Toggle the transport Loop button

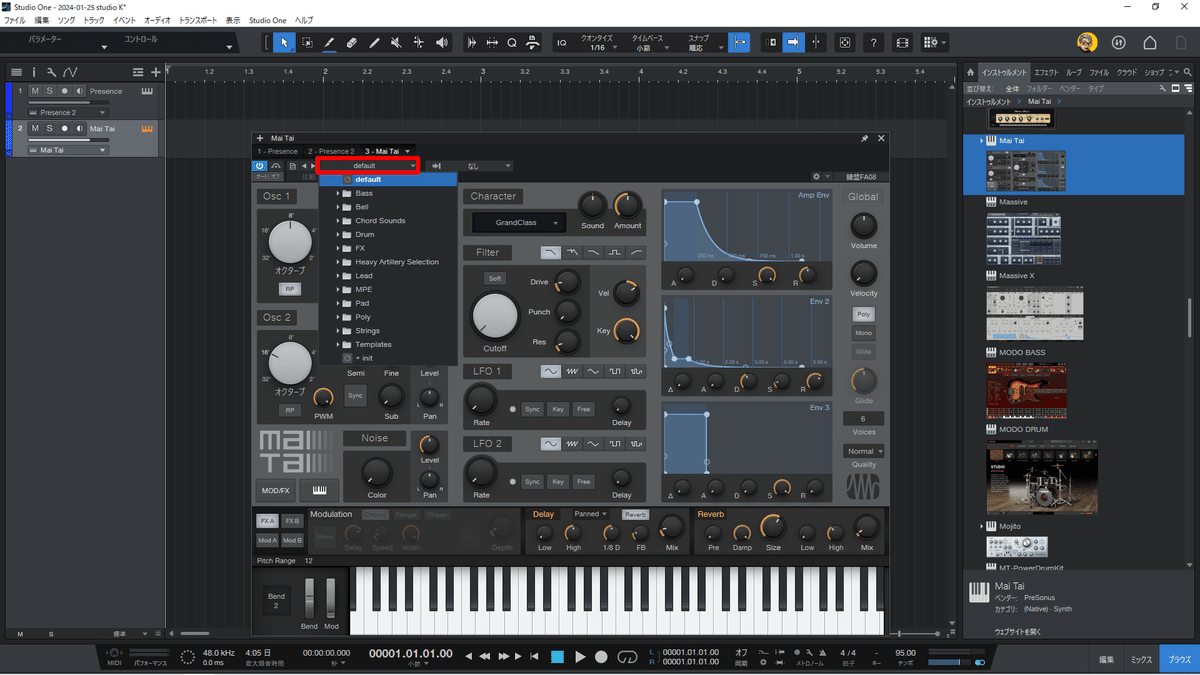point(627,656)
